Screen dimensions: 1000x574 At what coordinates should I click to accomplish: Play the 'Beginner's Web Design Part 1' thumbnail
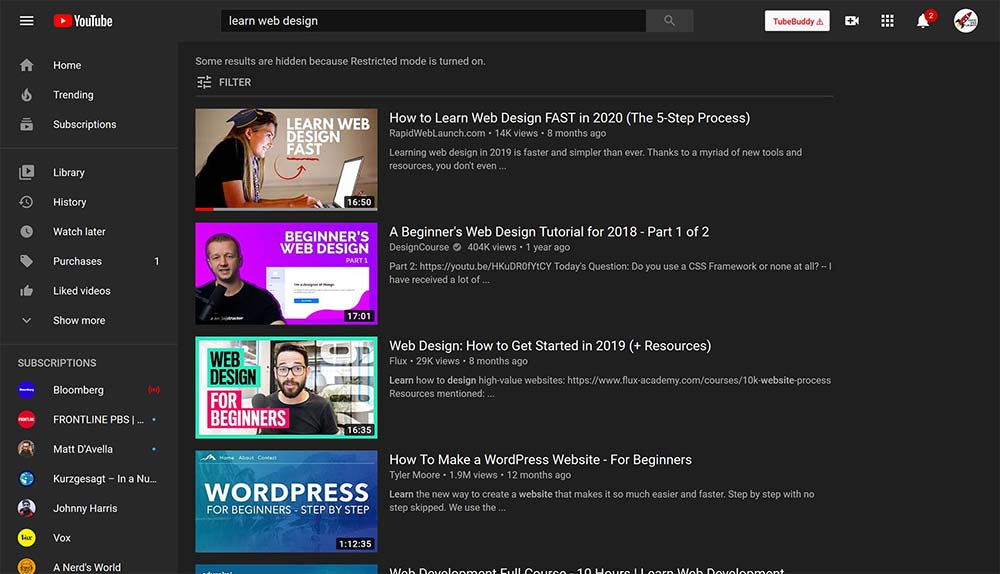(286, 274)
